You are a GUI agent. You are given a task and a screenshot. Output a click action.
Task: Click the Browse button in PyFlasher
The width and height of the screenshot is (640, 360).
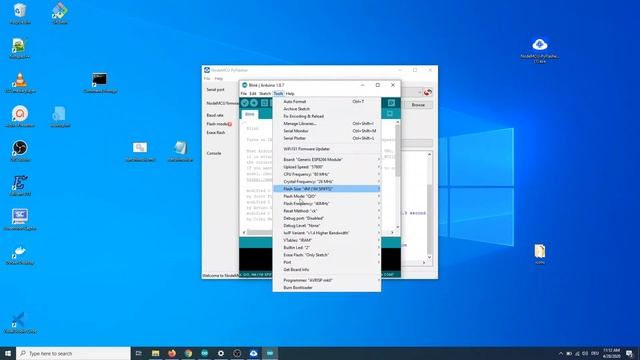tap(418, 105)
